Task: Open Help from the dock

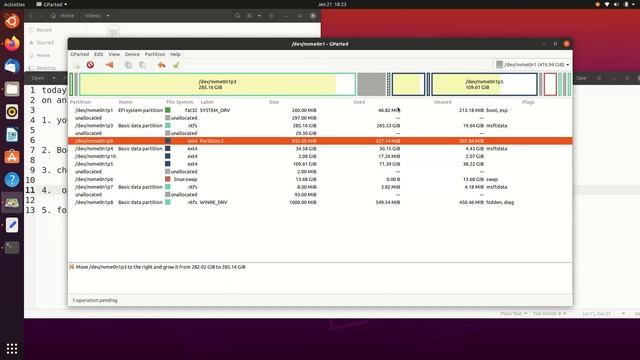Action: [12, 180]
